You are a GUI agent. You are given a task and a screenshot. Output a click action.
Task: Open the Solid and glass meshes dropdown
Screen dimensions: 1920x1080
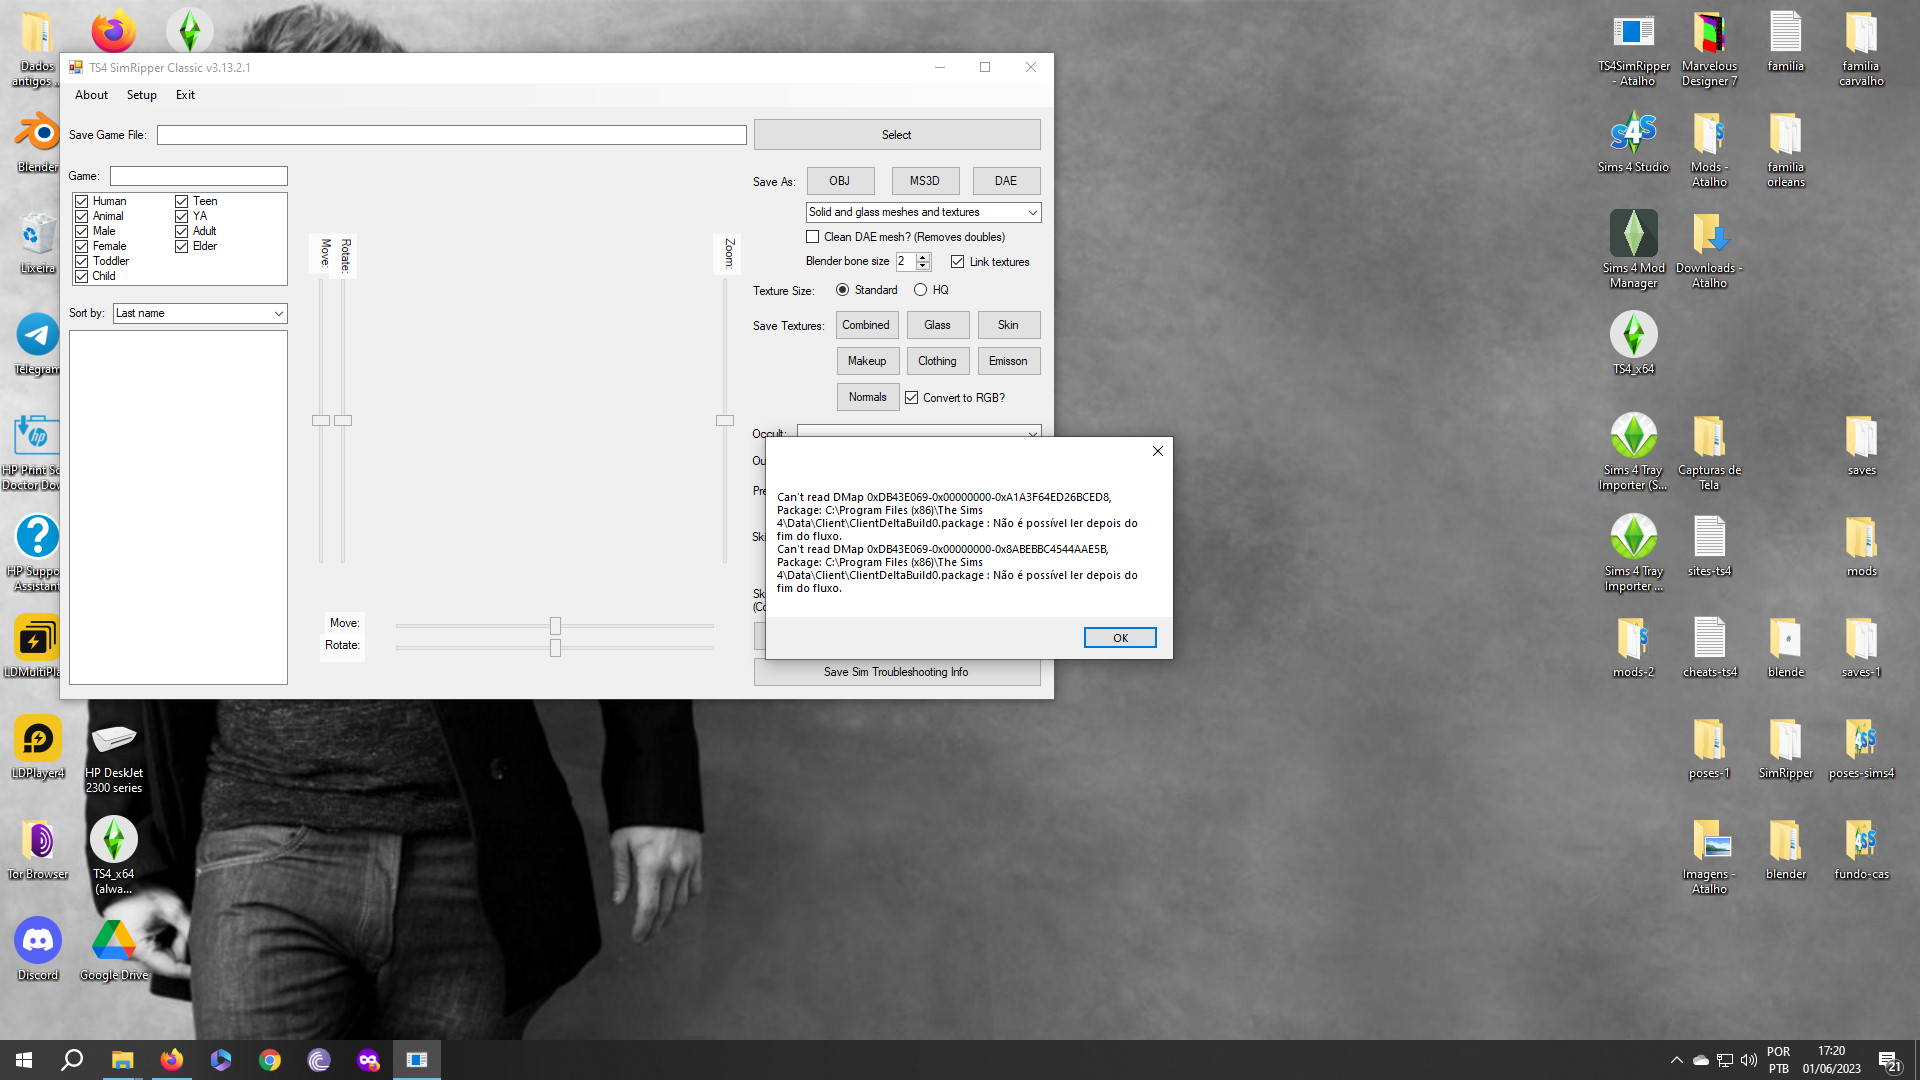1032,212
